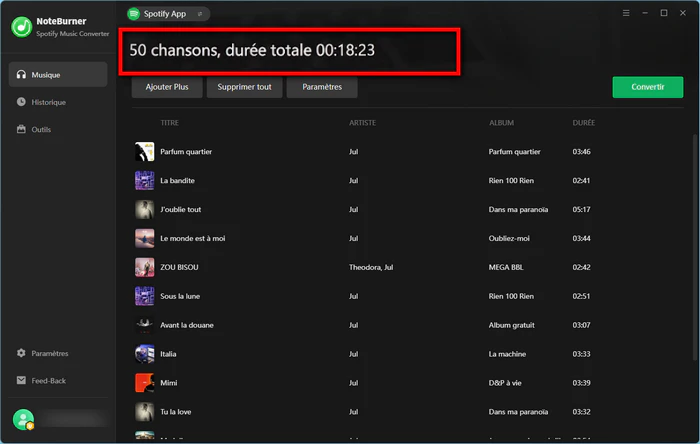Screen dimensions: 700x444
Task: Maximize the NoteBurner window
Action: 664,13
